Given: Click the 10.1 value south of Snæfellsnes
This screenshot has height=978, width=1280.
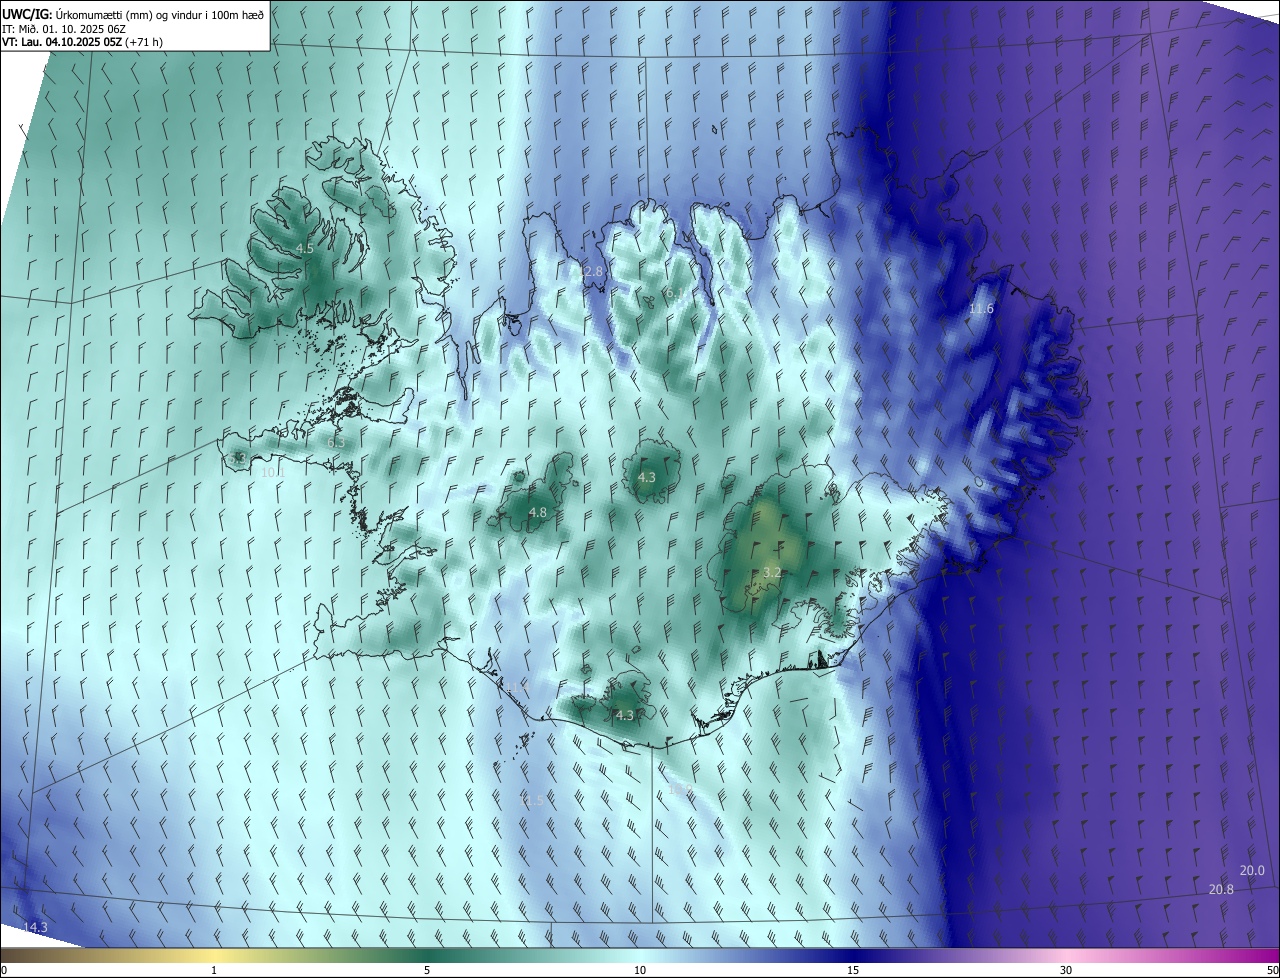Looking at the screenshot, I should (273, 472).
